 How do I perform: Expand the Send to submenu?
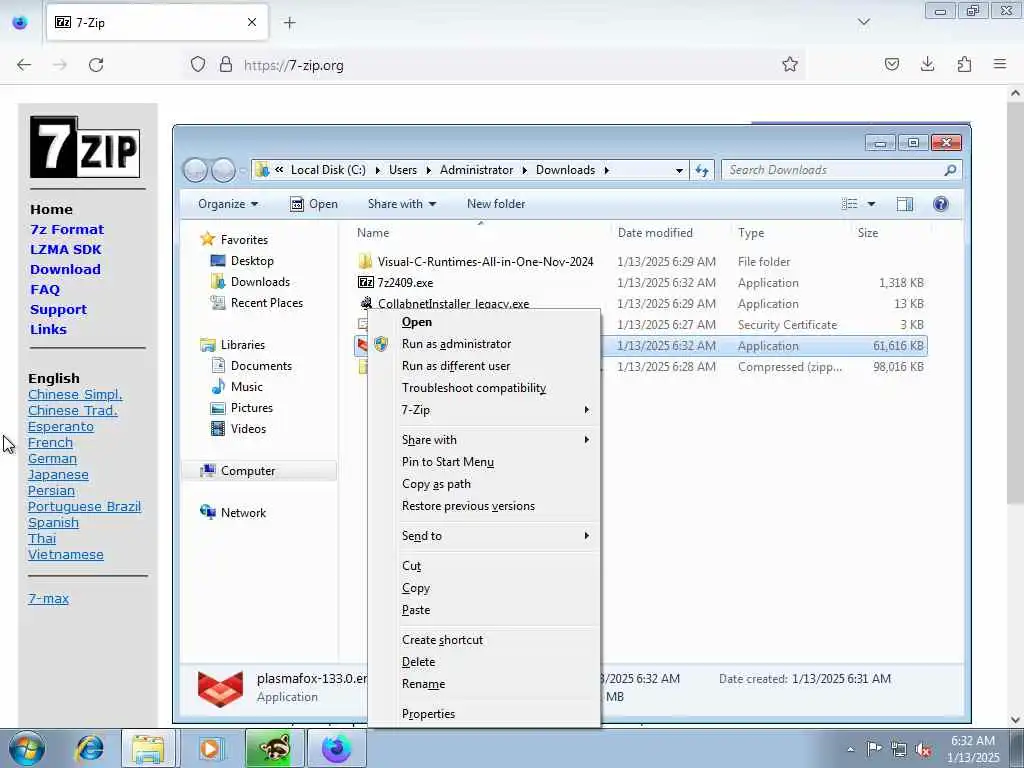pyautogui.click(x=483, y=536)
